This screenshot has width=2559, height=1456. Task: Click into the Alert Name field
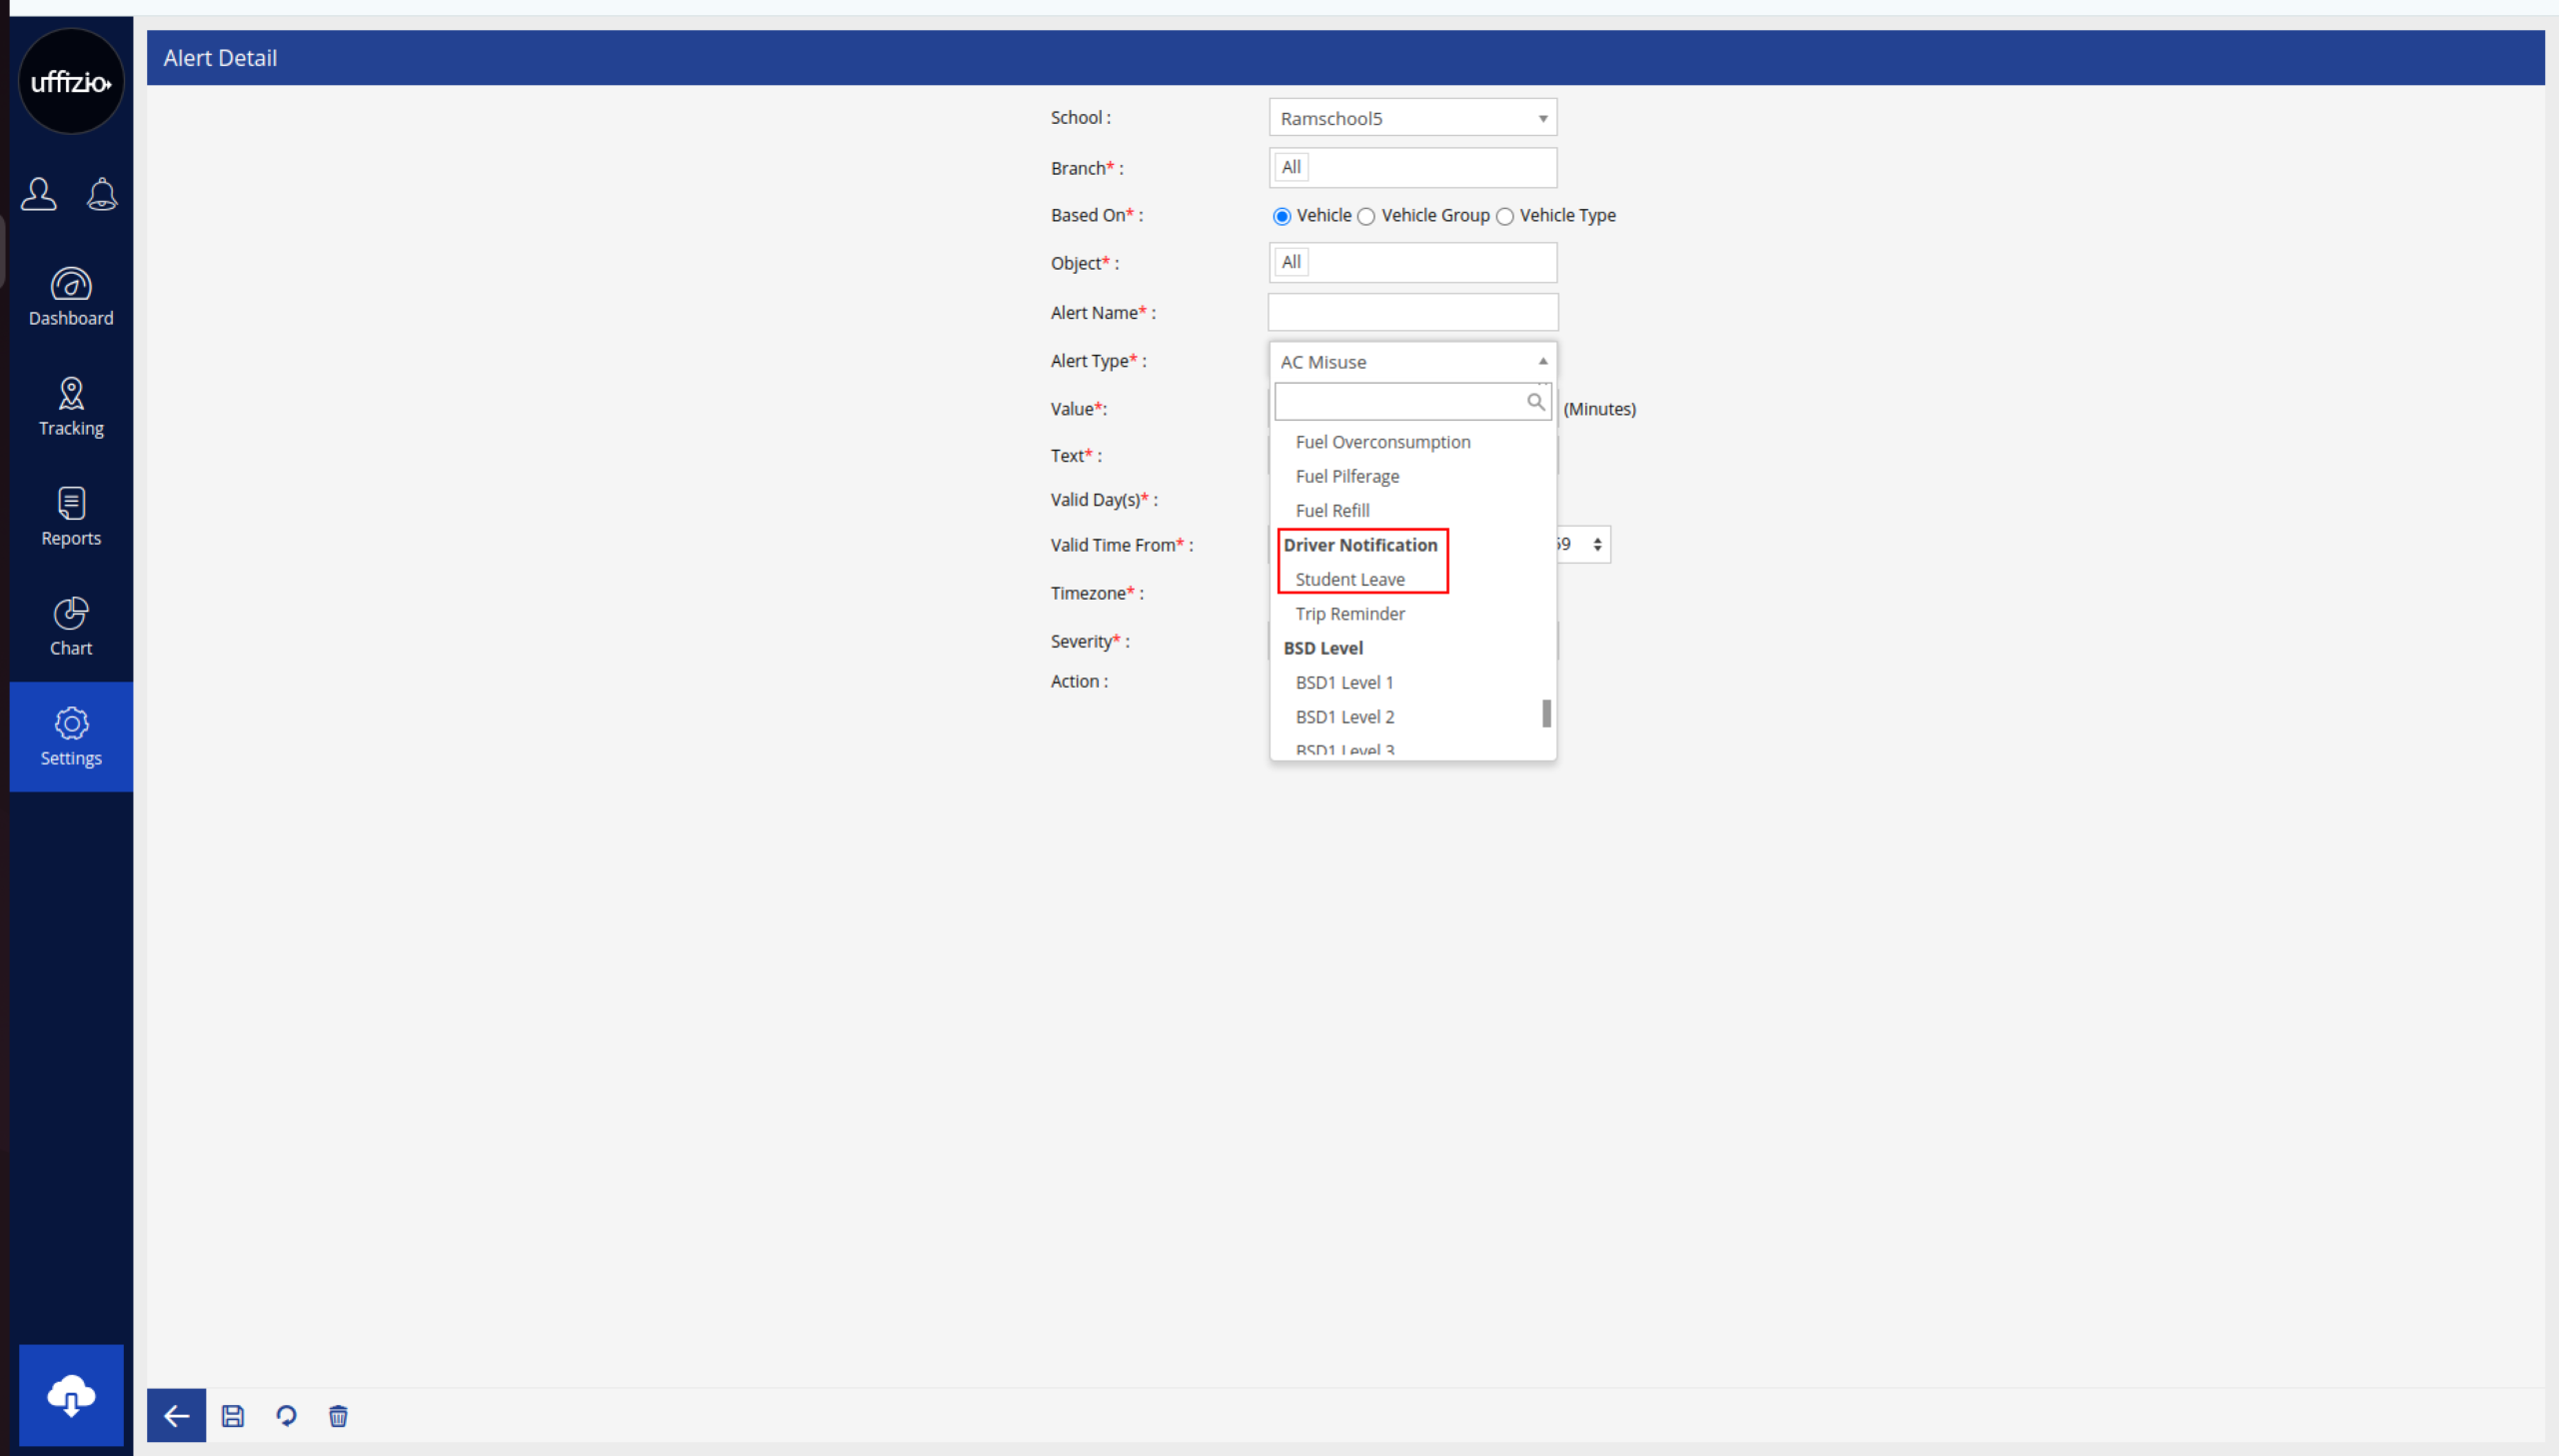click(x=1412, y=313)
